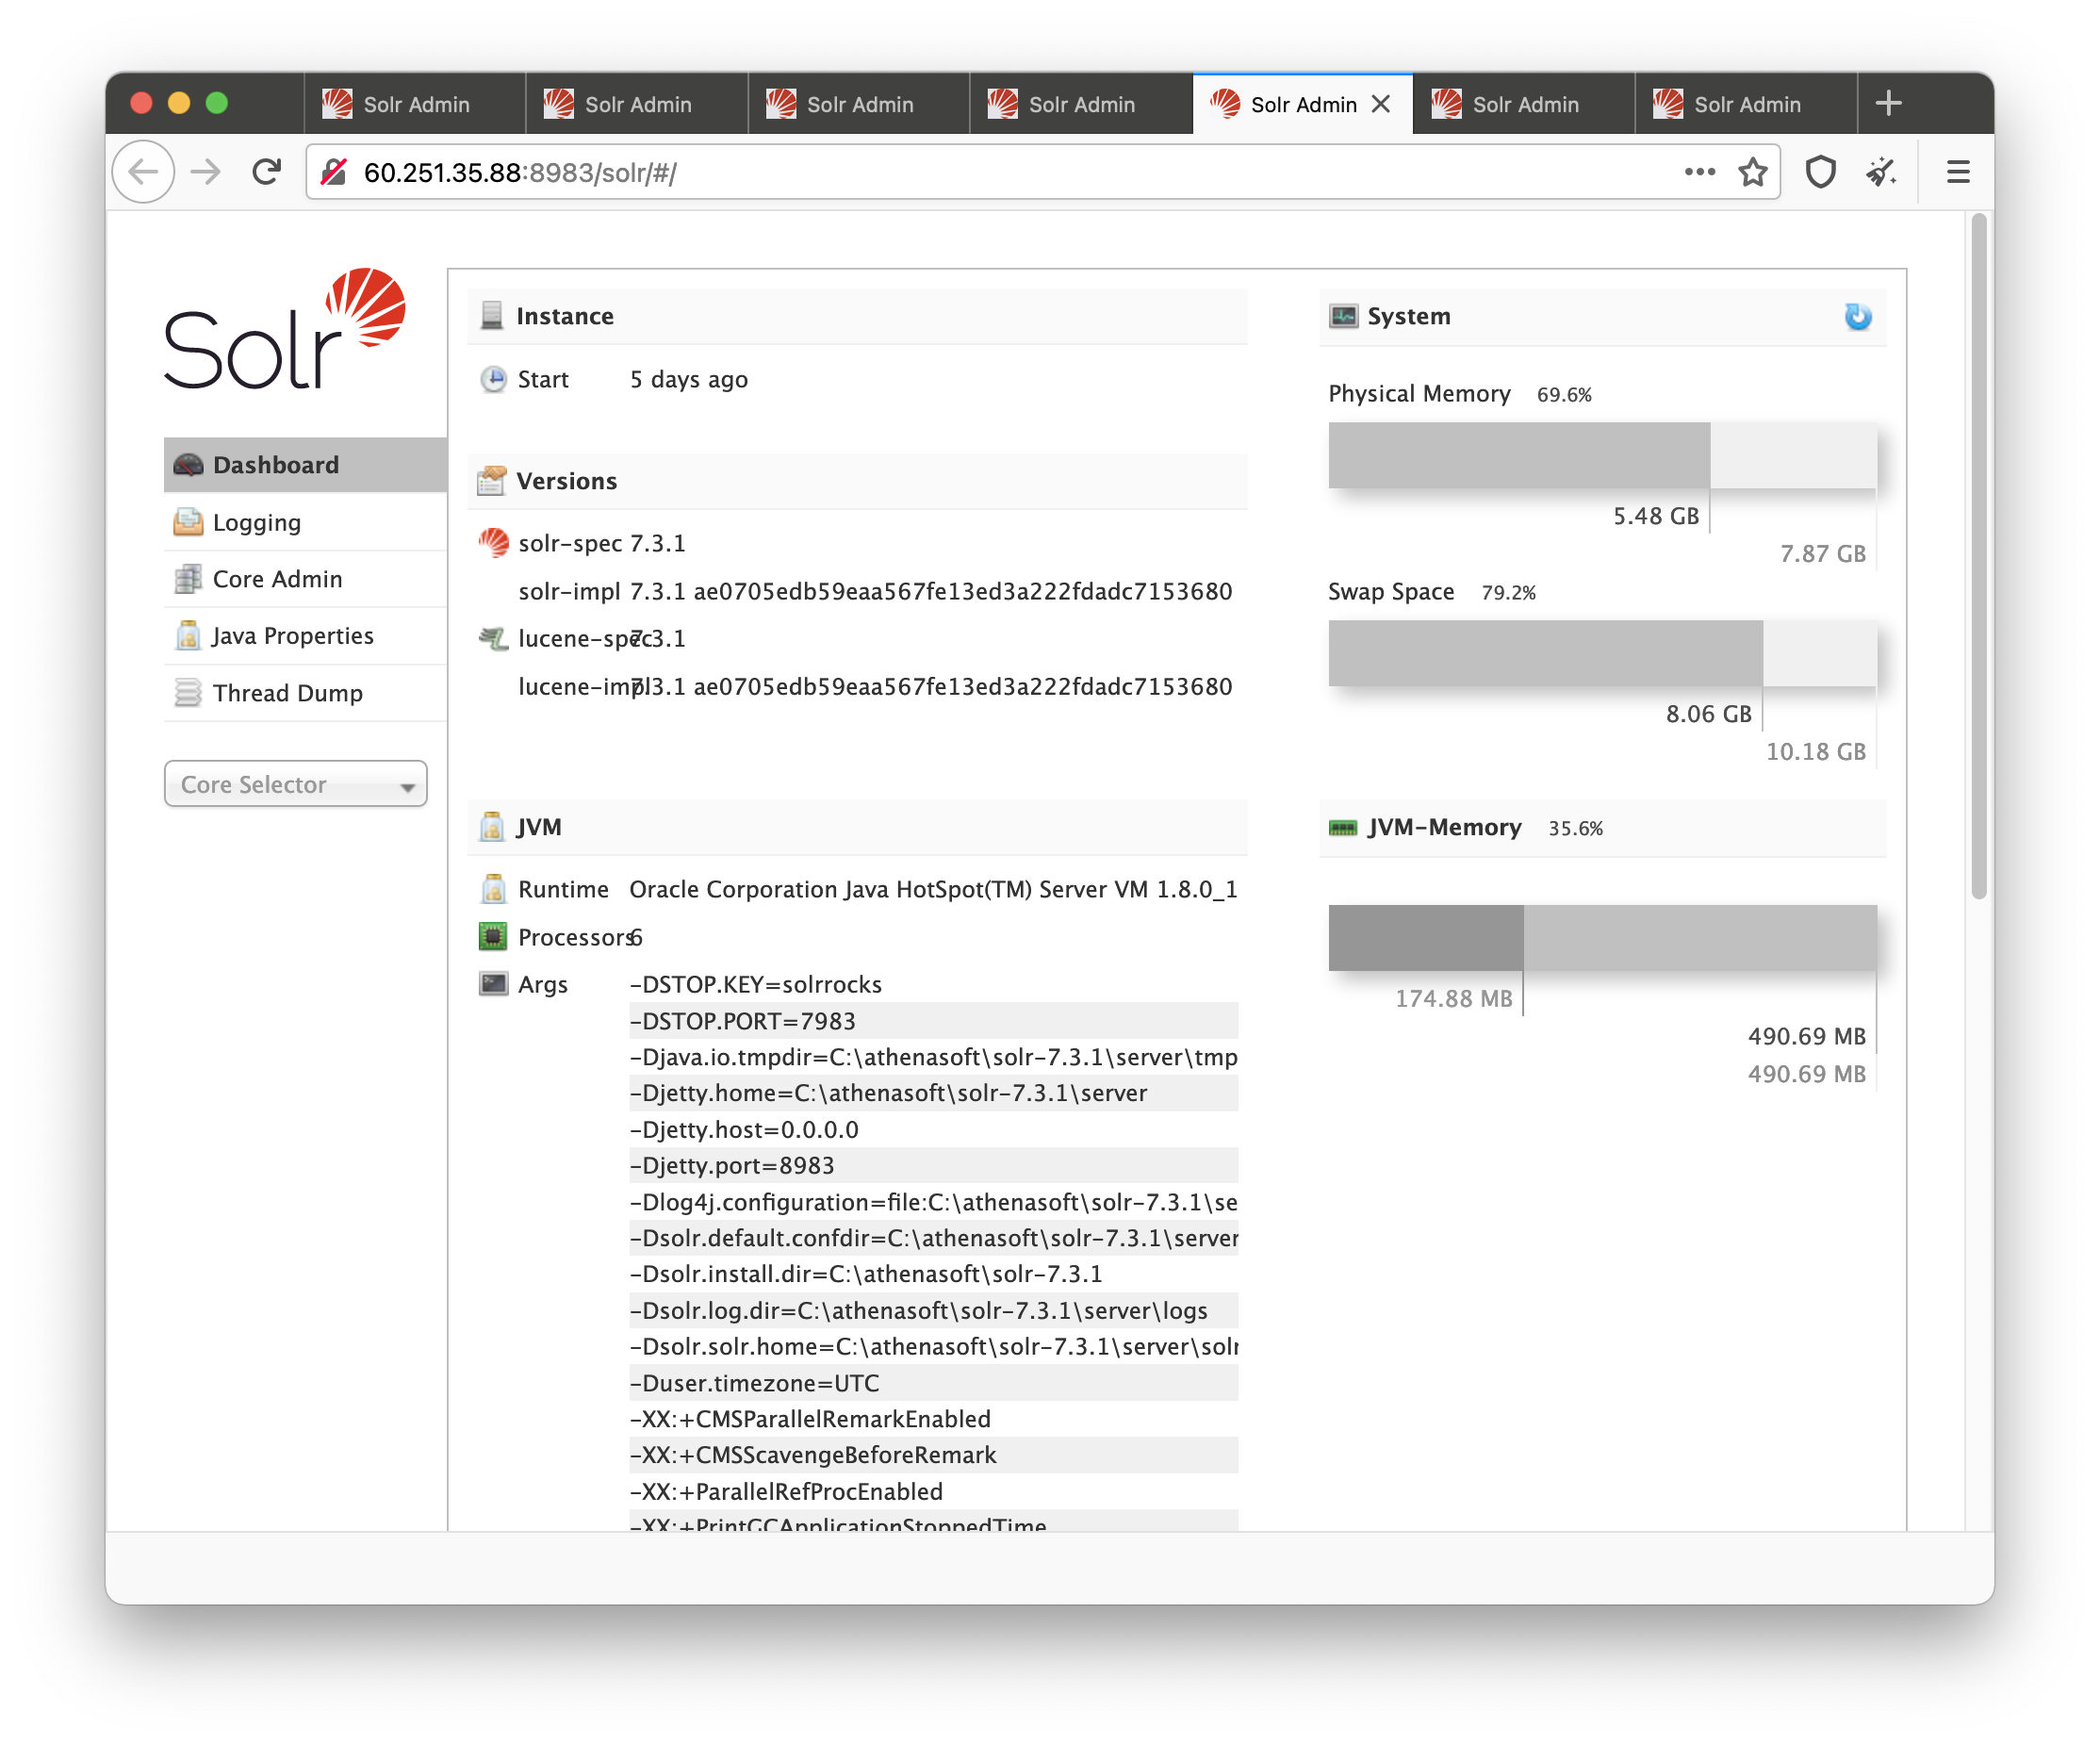
Task: Click the -DSTOP.PORT=7983 argument row
Action: point(933,1021)
